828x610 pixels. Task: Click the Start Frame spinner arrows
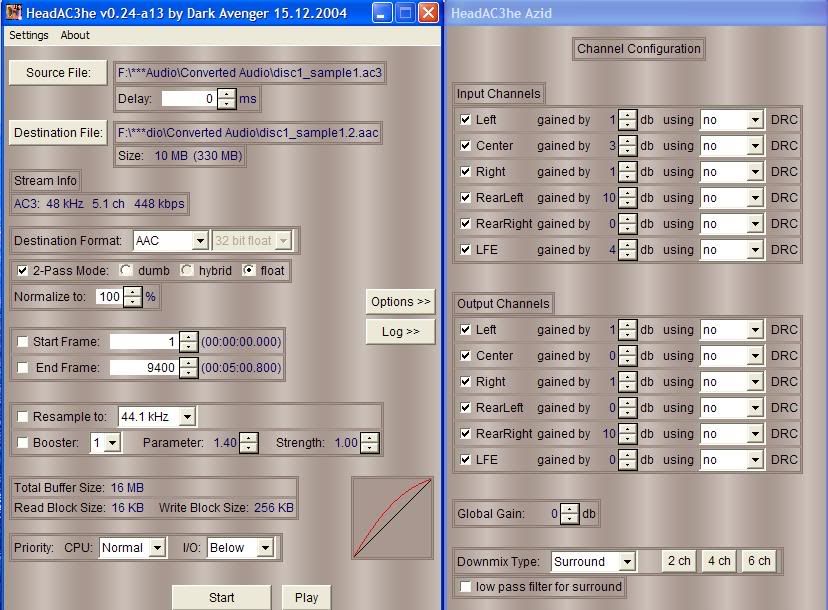(x=189, y=342)
